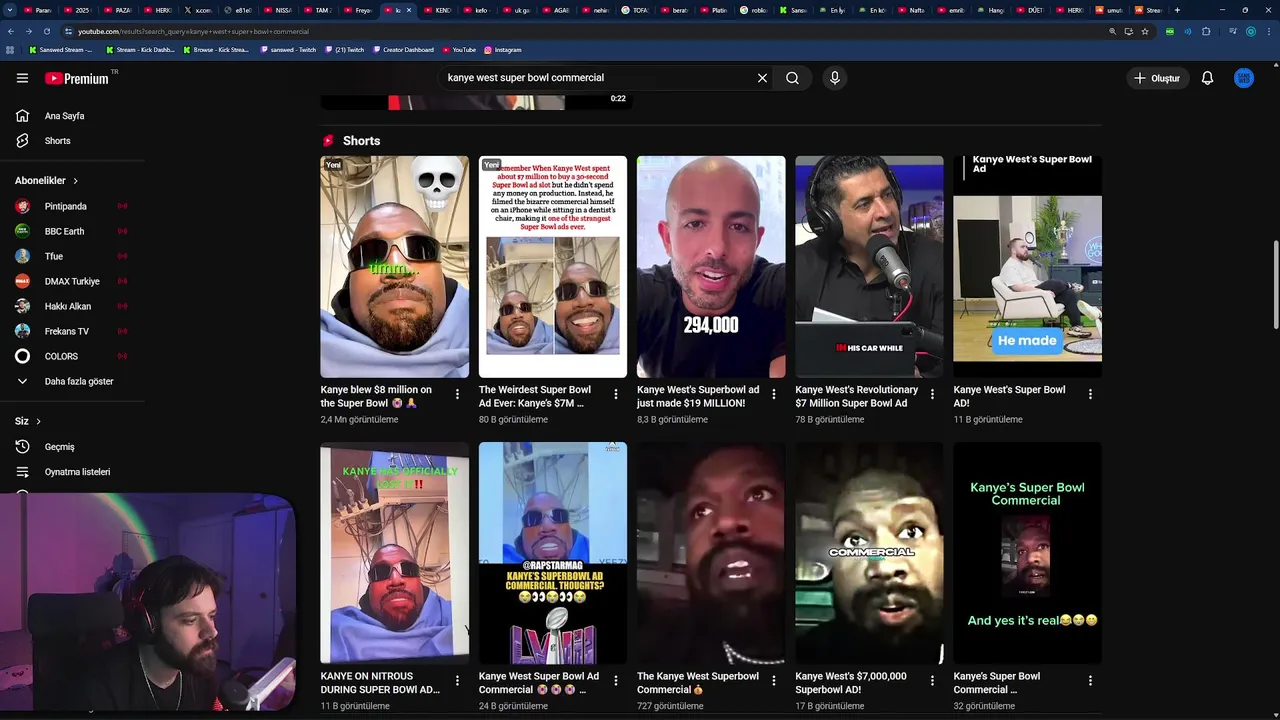Click the magnifier search button
The height and width of the screenshot is (720, 1280).
coord(792,78)
